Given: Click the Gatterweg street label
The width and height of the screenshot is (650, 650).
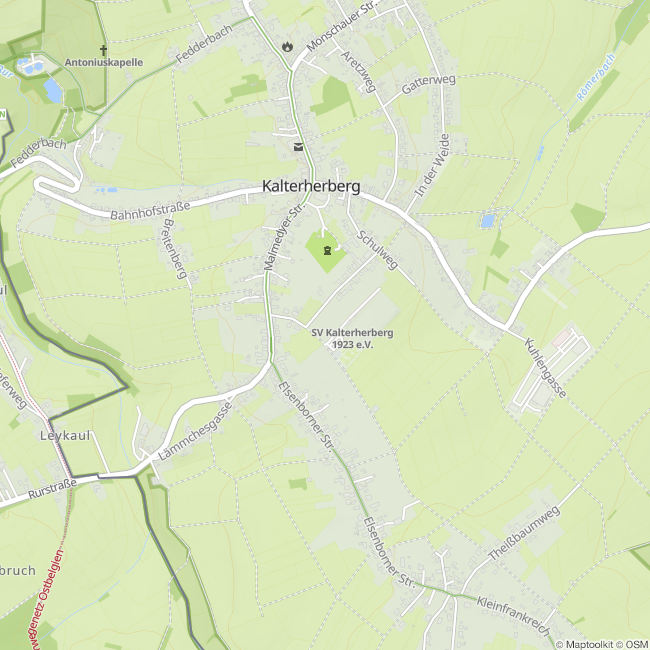Looking at the screenshot, I should (x=429, y=84).
